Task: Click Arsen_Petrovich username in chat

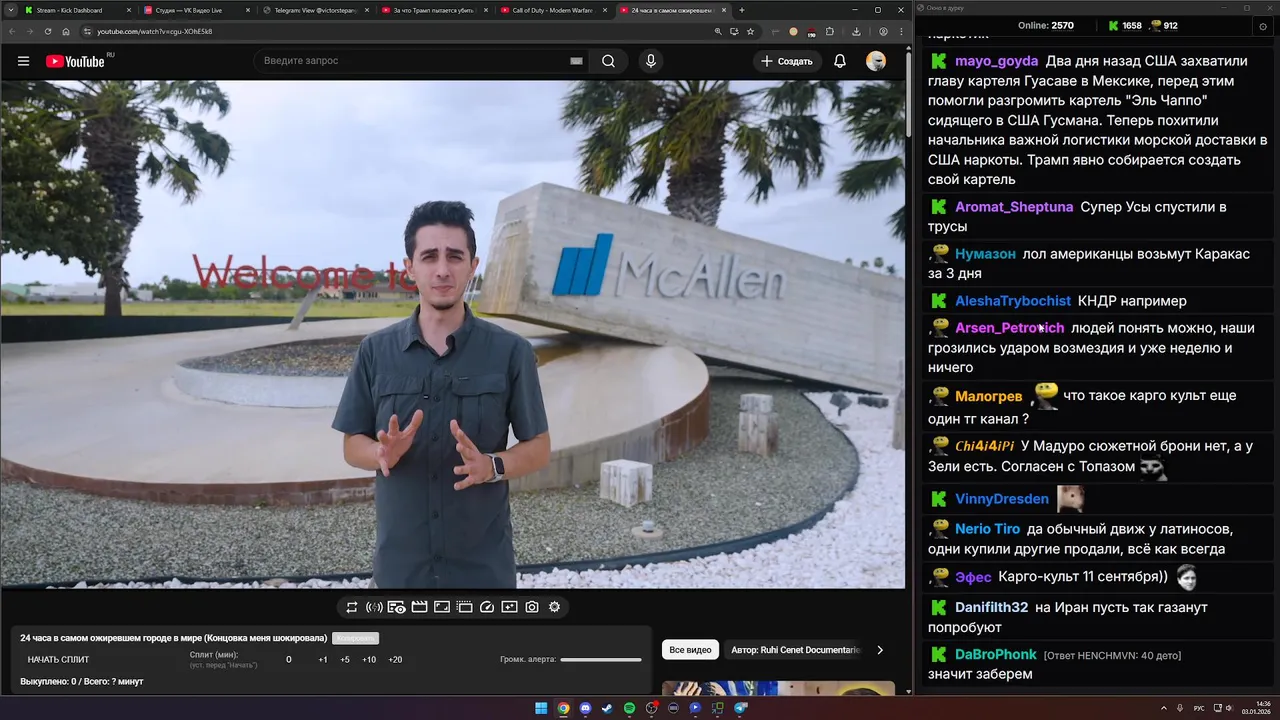Action: click(1009, 328)
